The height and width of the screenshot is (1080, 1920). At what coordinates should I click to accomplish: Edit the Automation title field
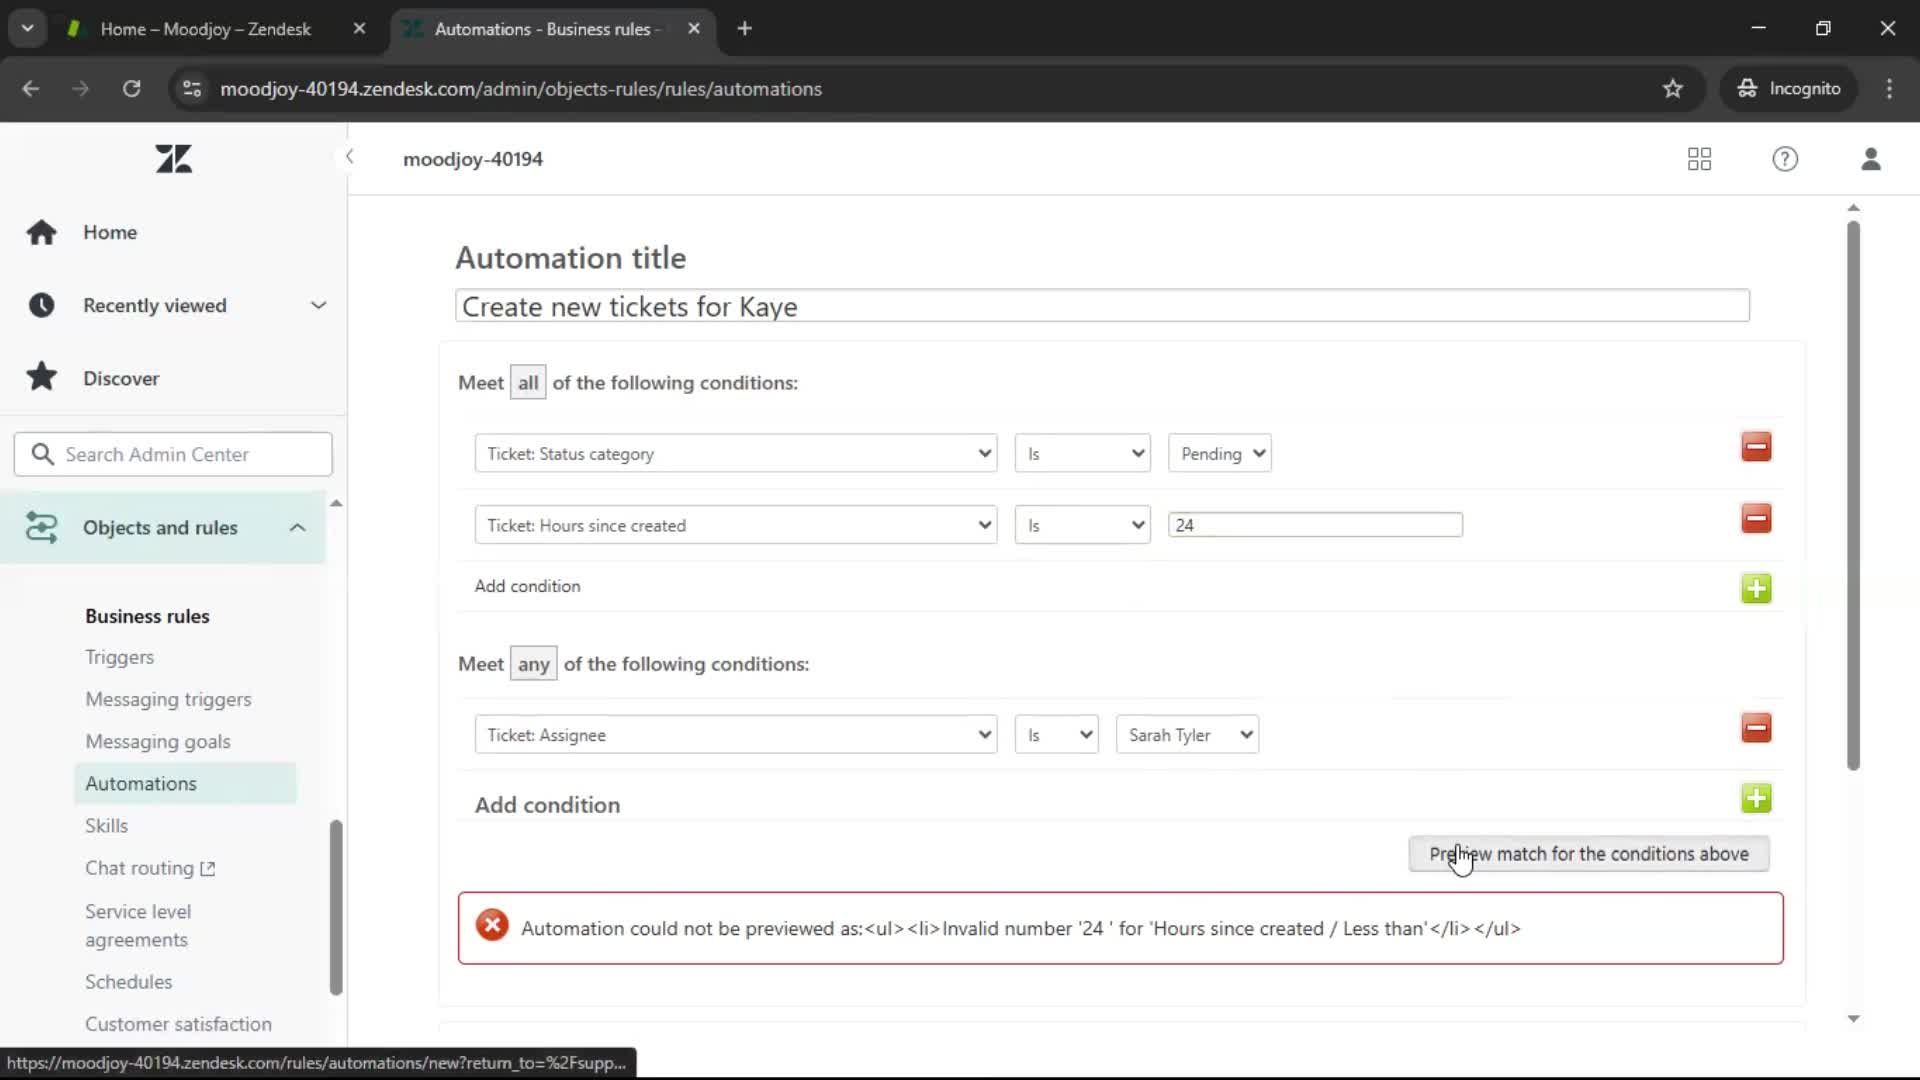pos(1102,306)
